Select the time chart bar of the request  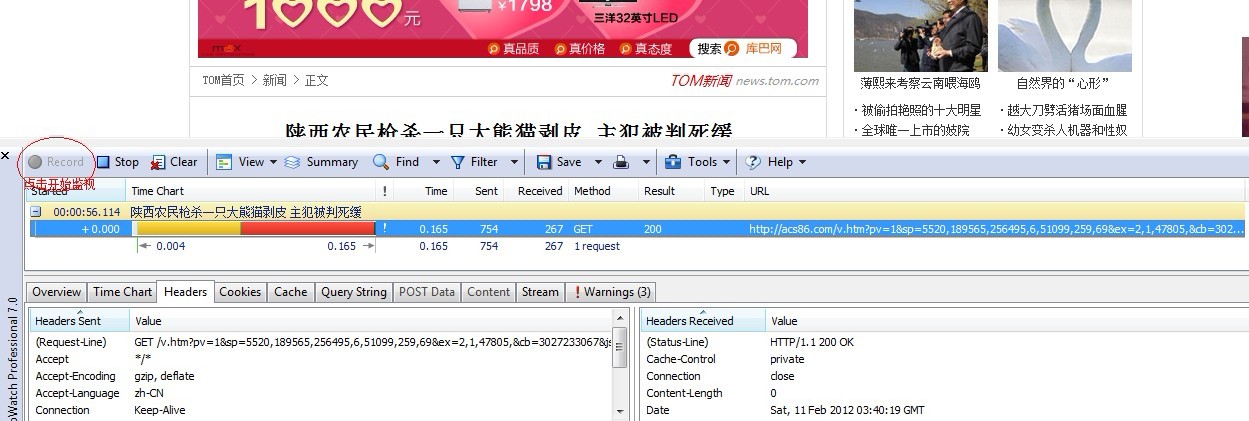pos(254,229)
